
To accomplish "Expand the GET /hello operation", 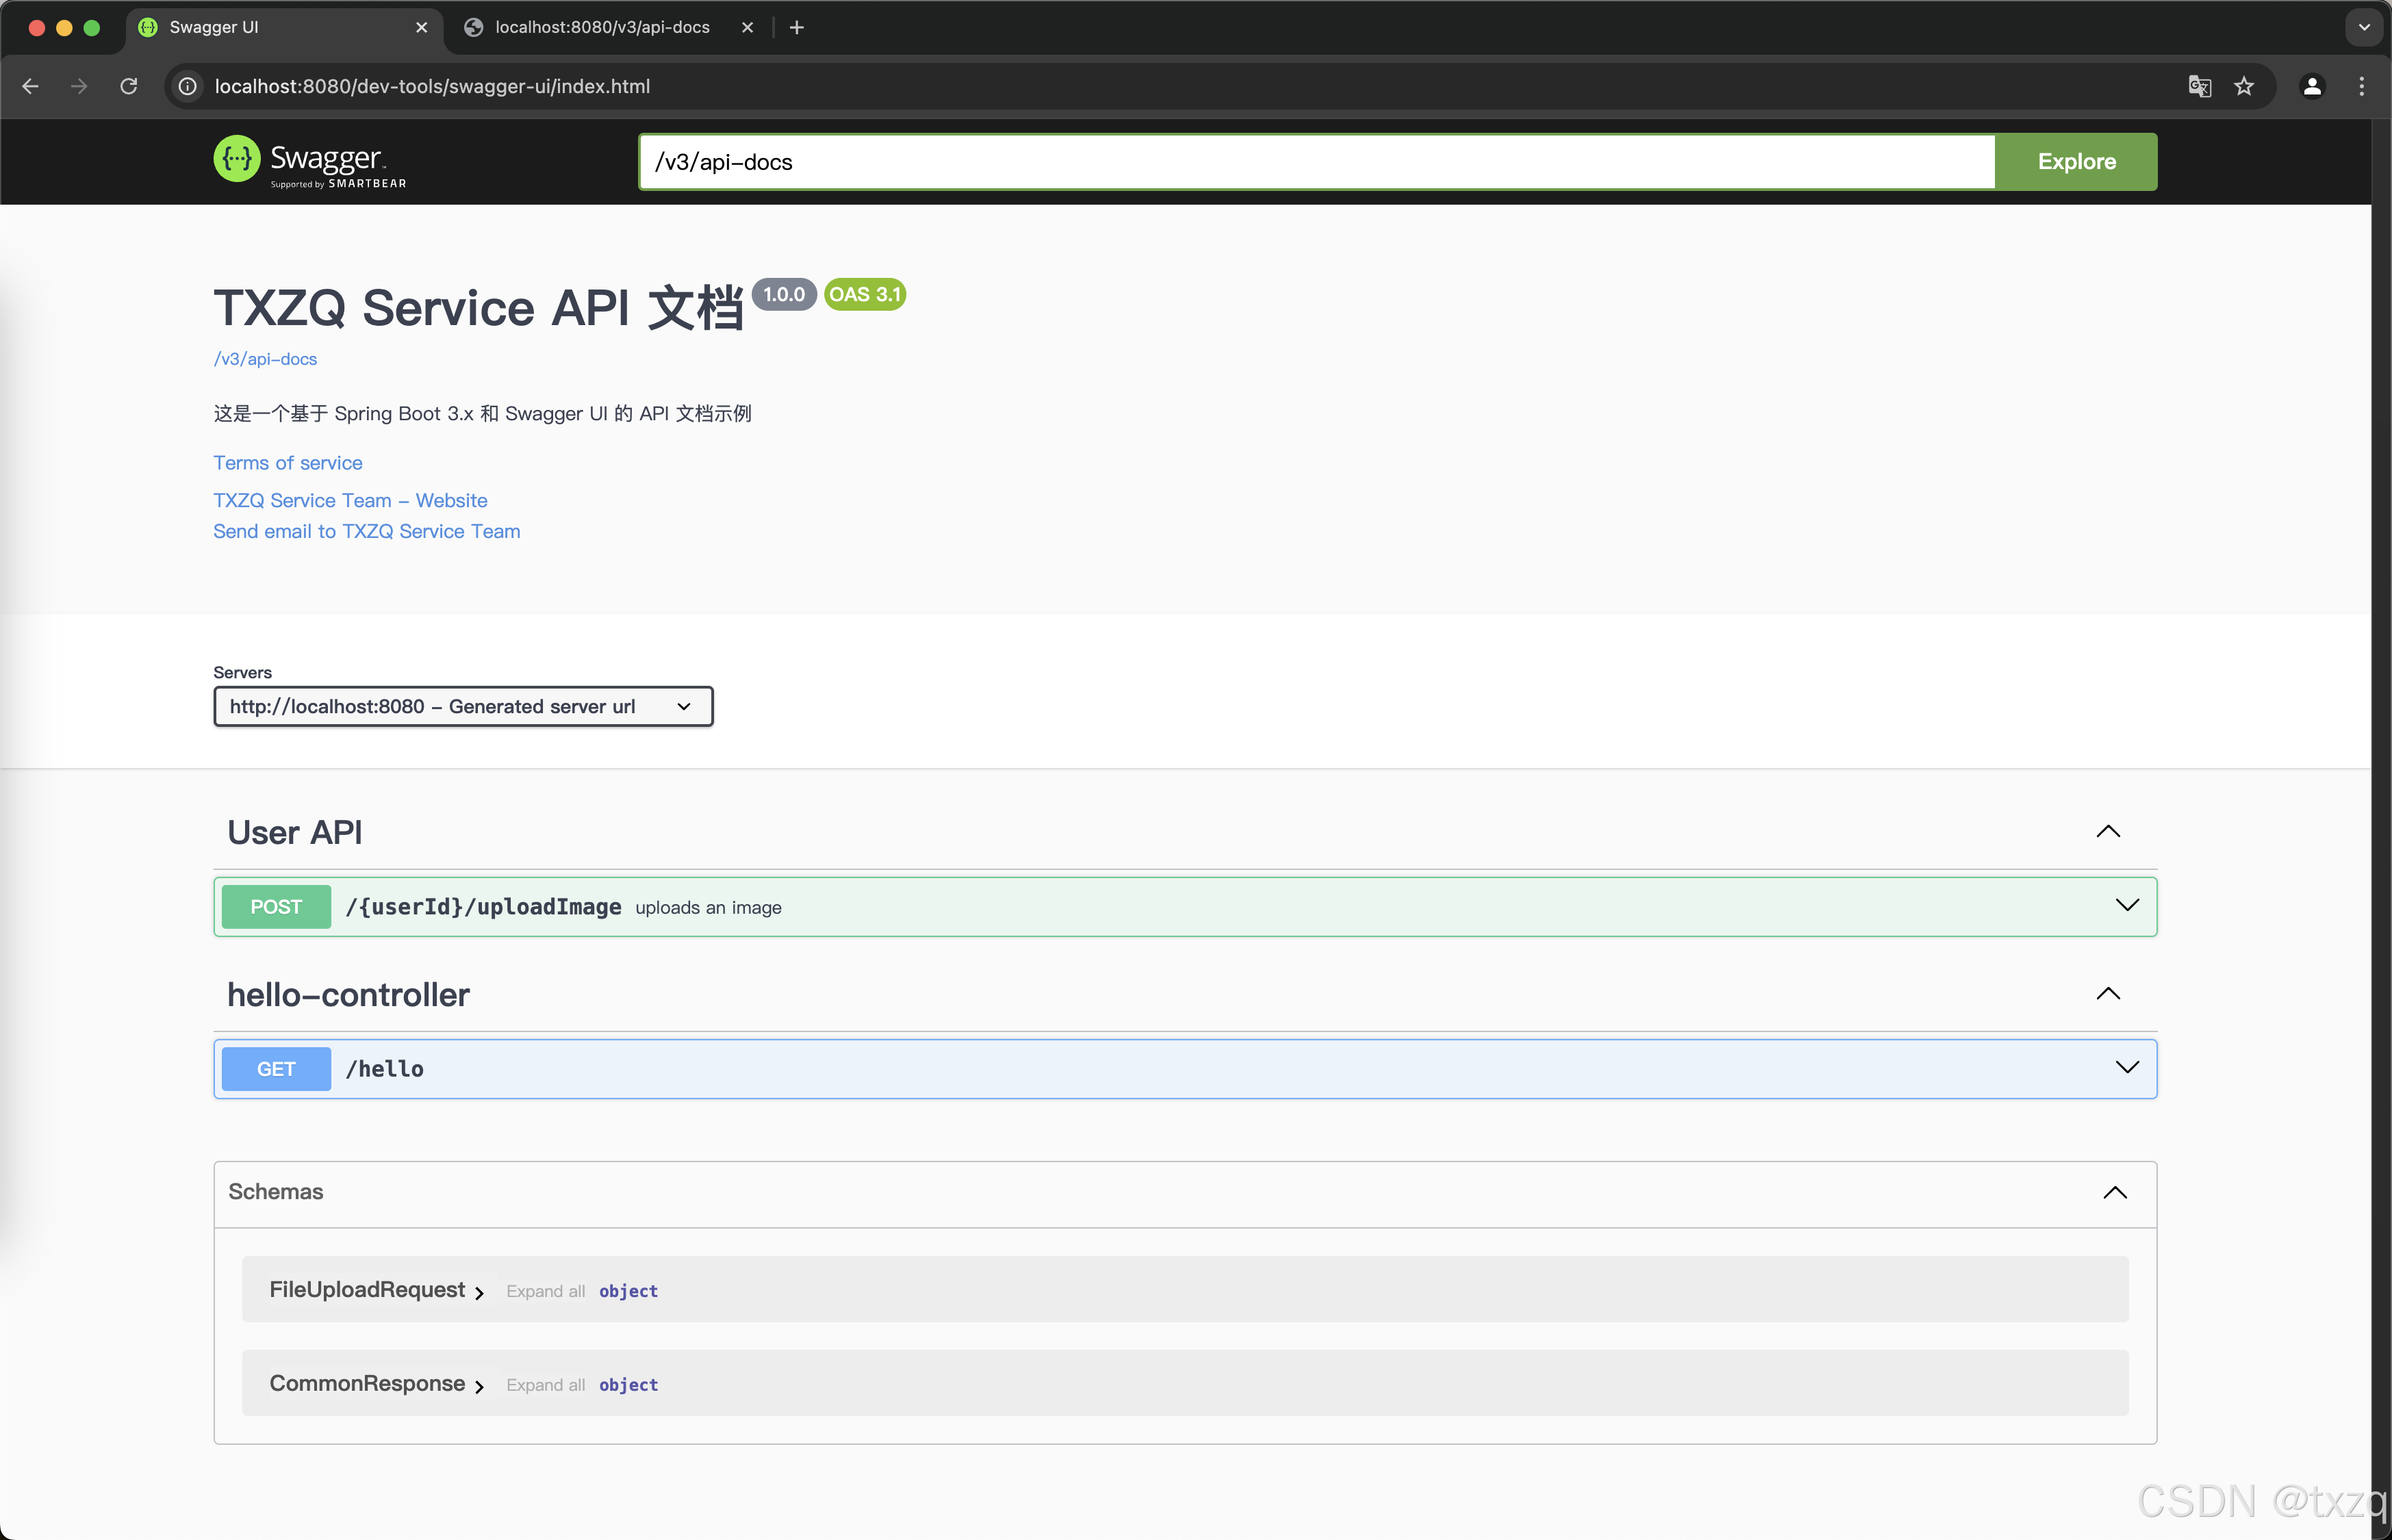I will point(2127,1068).
